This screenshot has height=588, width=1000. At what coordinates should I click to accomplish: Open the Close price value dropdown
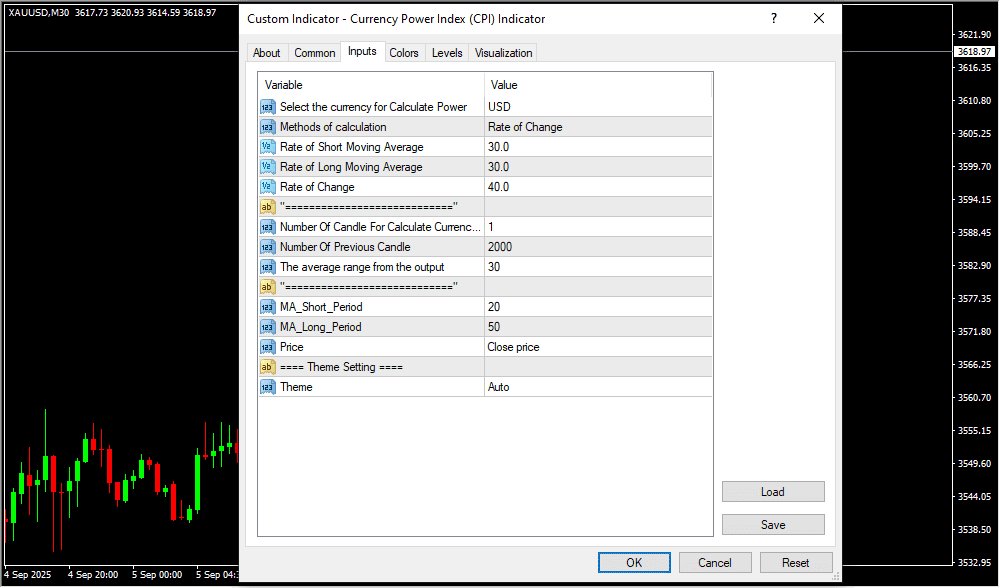coord(597,347)
